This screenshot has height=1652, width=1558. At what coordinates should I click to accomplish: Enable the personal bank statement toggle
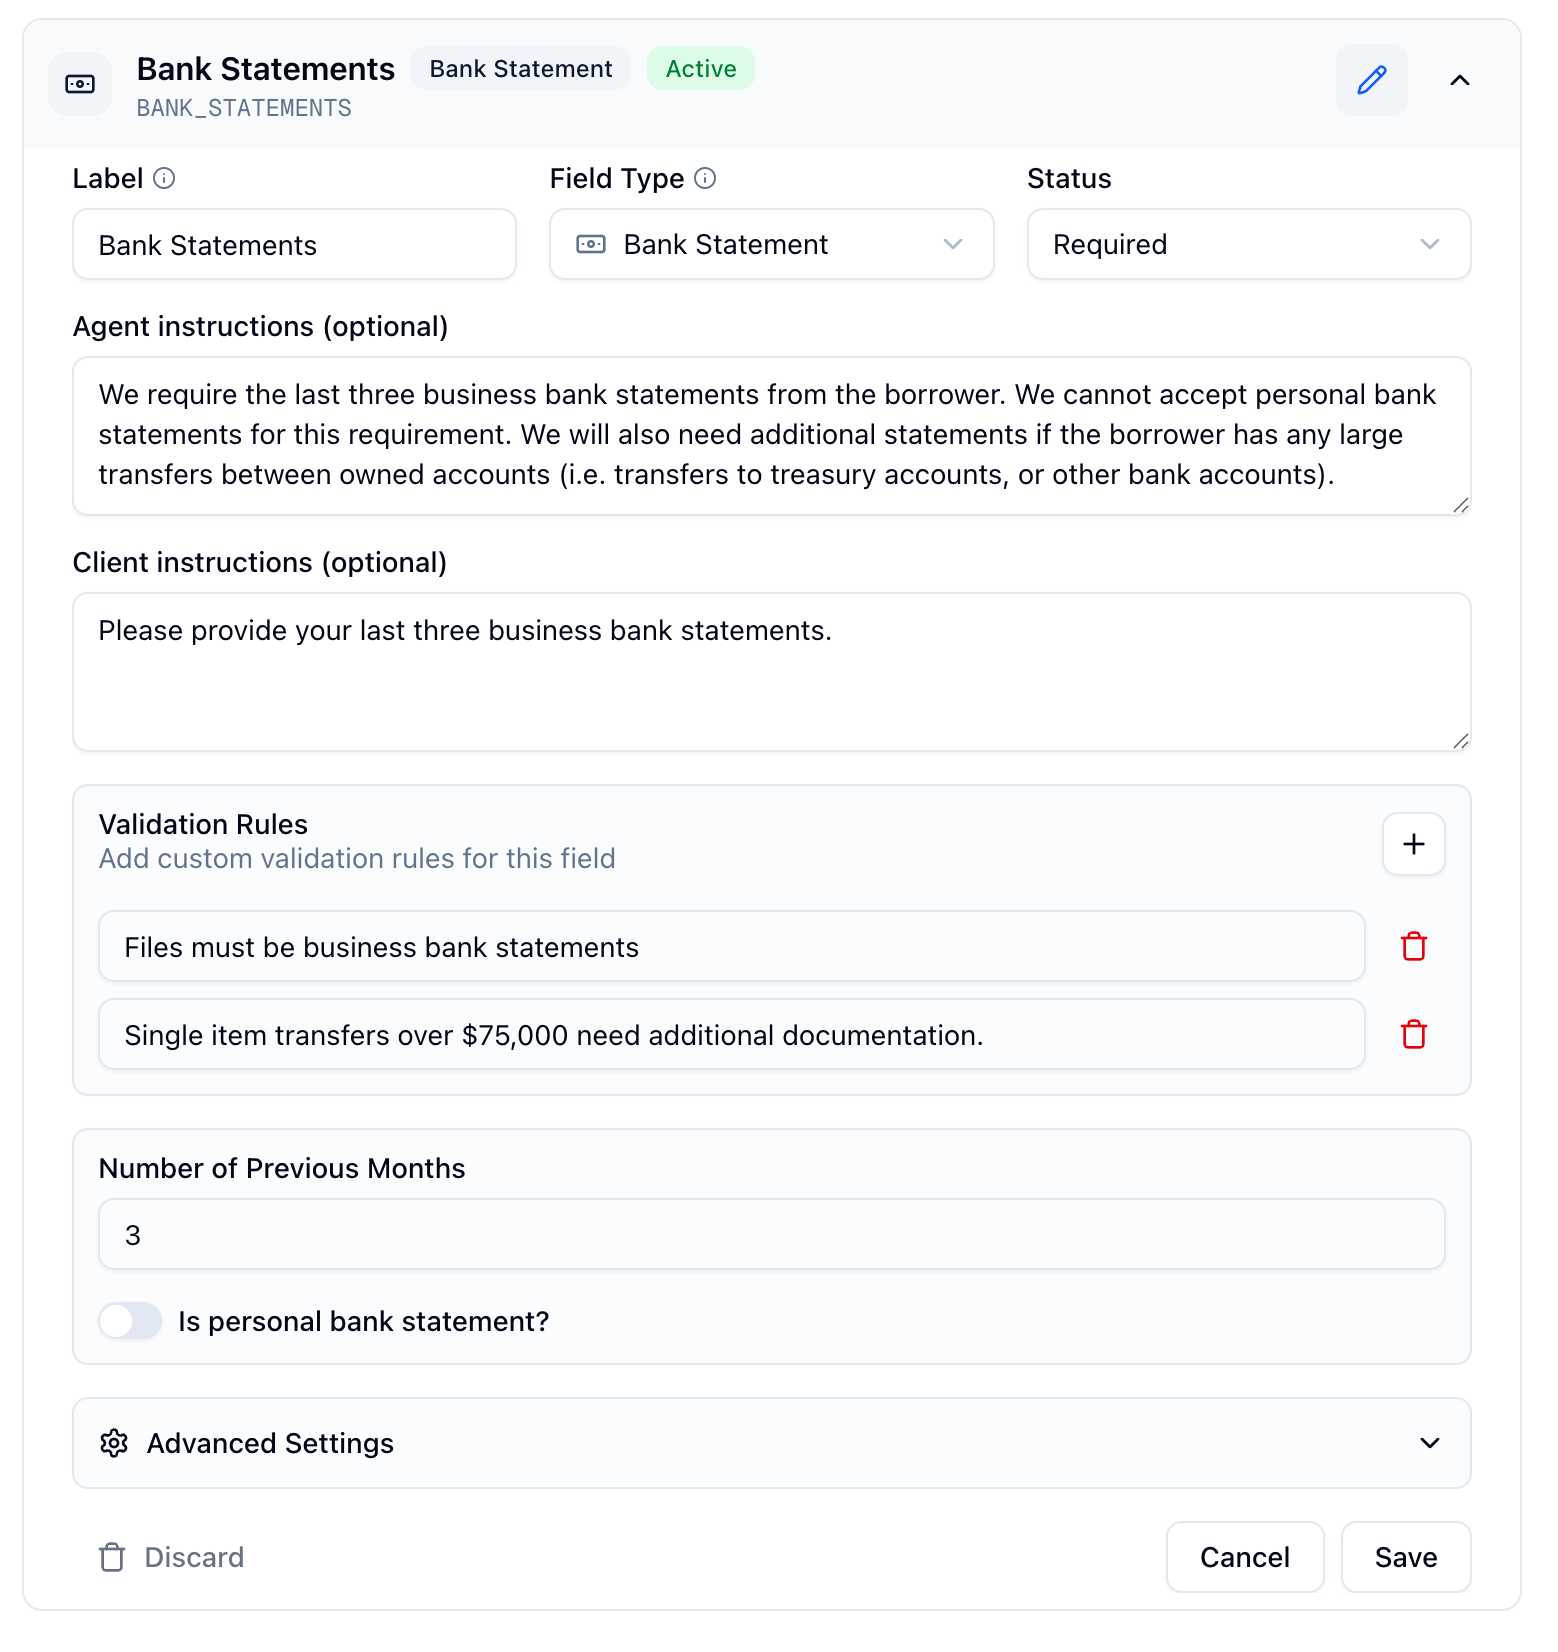(130, 1321)
